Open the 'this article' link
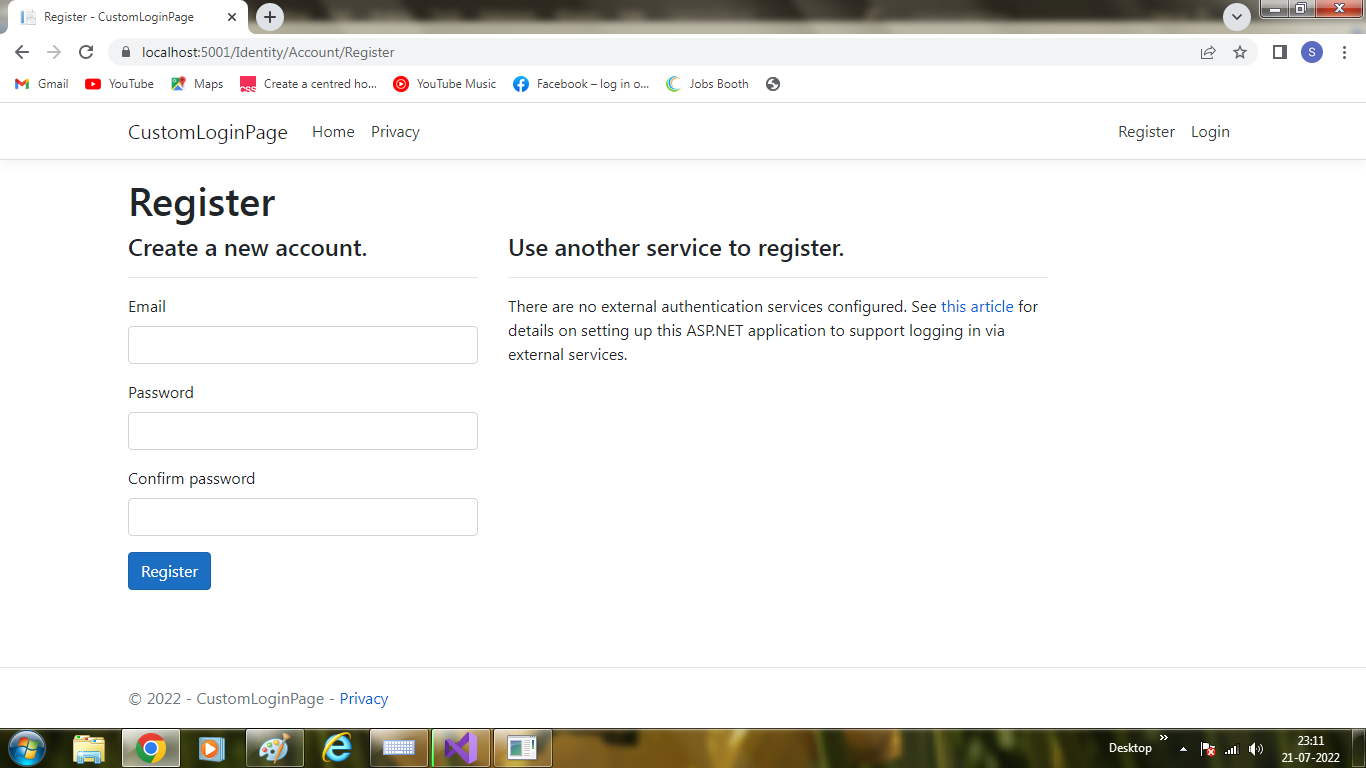This screenshot has width=1366, height=768. [977, 306]
